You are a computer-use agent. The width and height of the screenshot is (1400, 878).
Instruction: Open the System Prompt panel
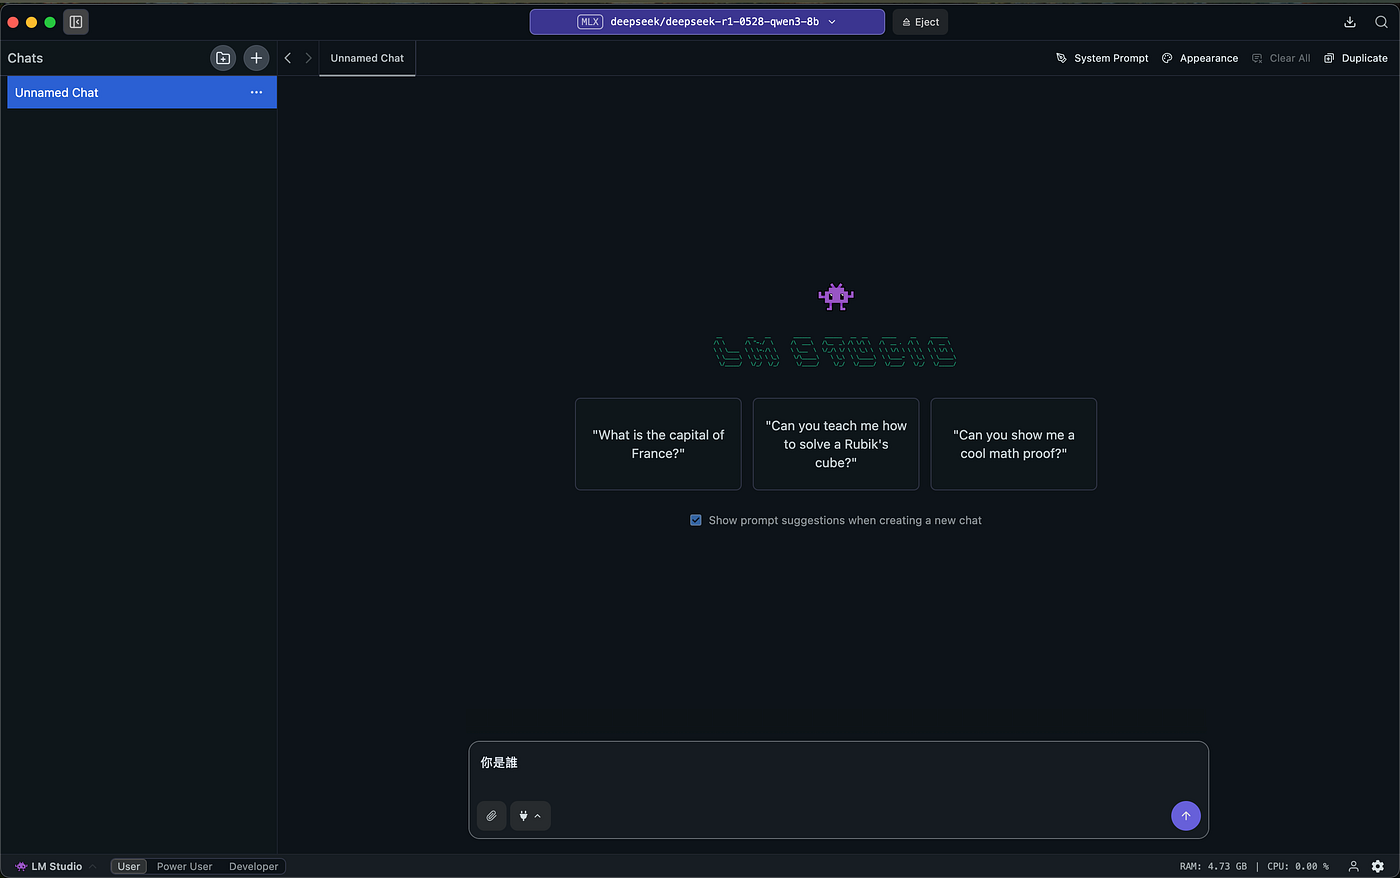pos(1102,58)
